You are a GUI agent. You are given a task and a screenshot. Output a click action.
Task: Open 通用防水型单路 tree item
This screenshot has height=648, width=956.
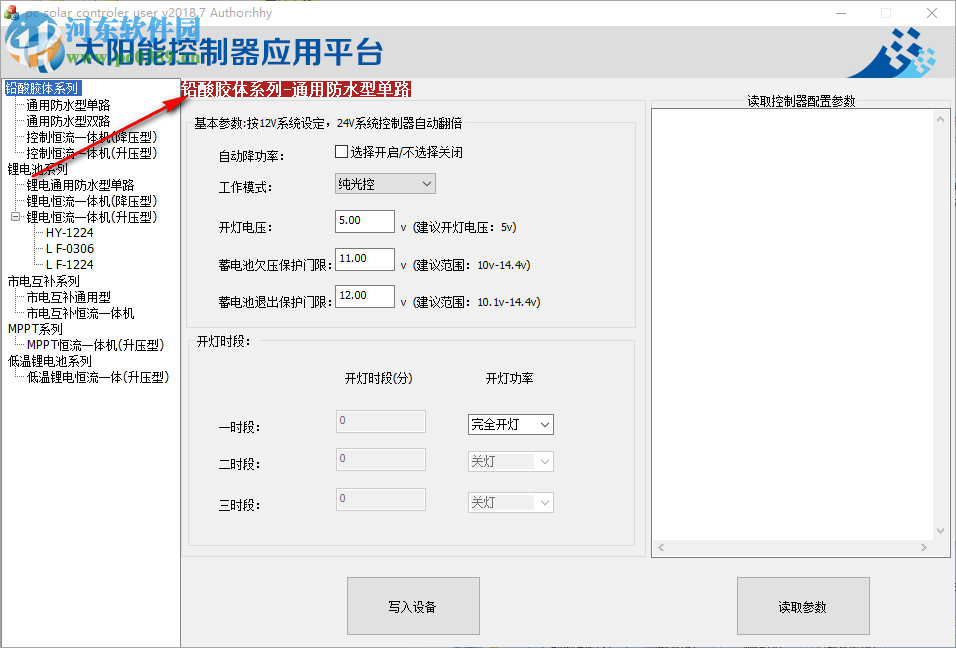[68, 105]
